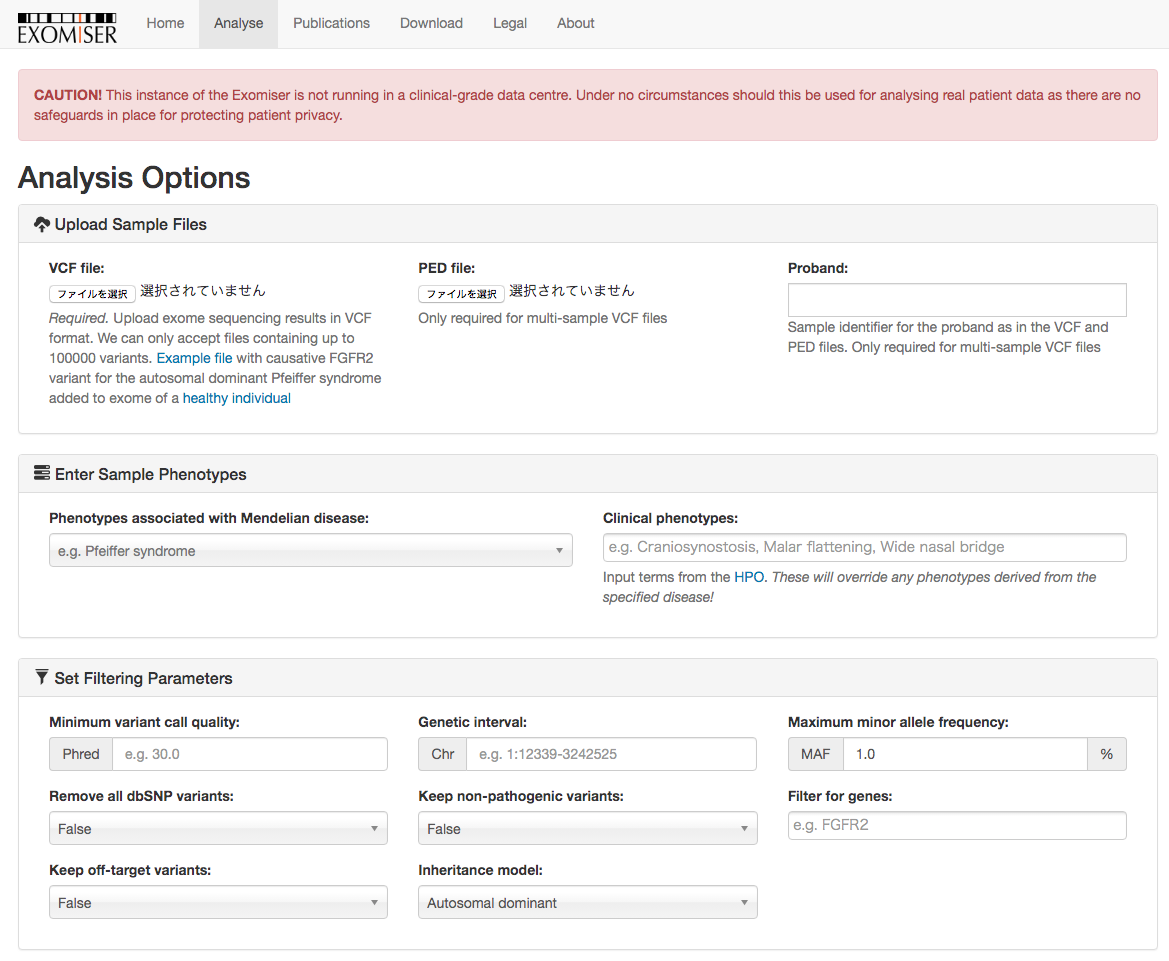
Task: Open the Example file link
Action: click(194, 358)
